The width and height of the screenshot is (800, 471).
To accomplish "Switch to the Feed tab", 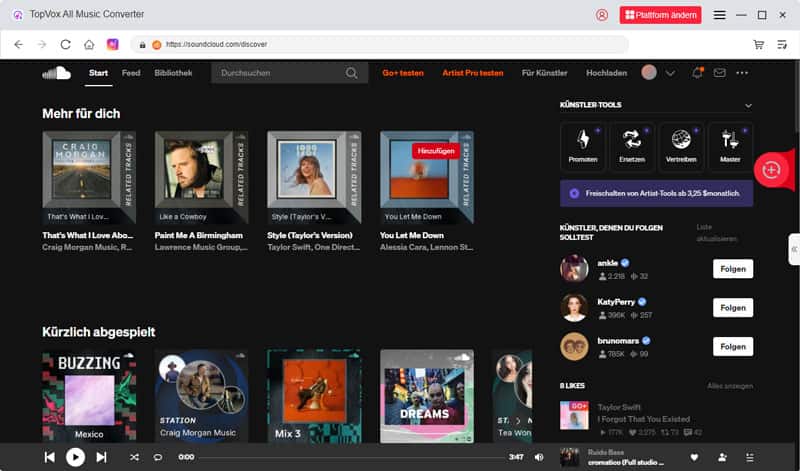I will coord(131,73).
